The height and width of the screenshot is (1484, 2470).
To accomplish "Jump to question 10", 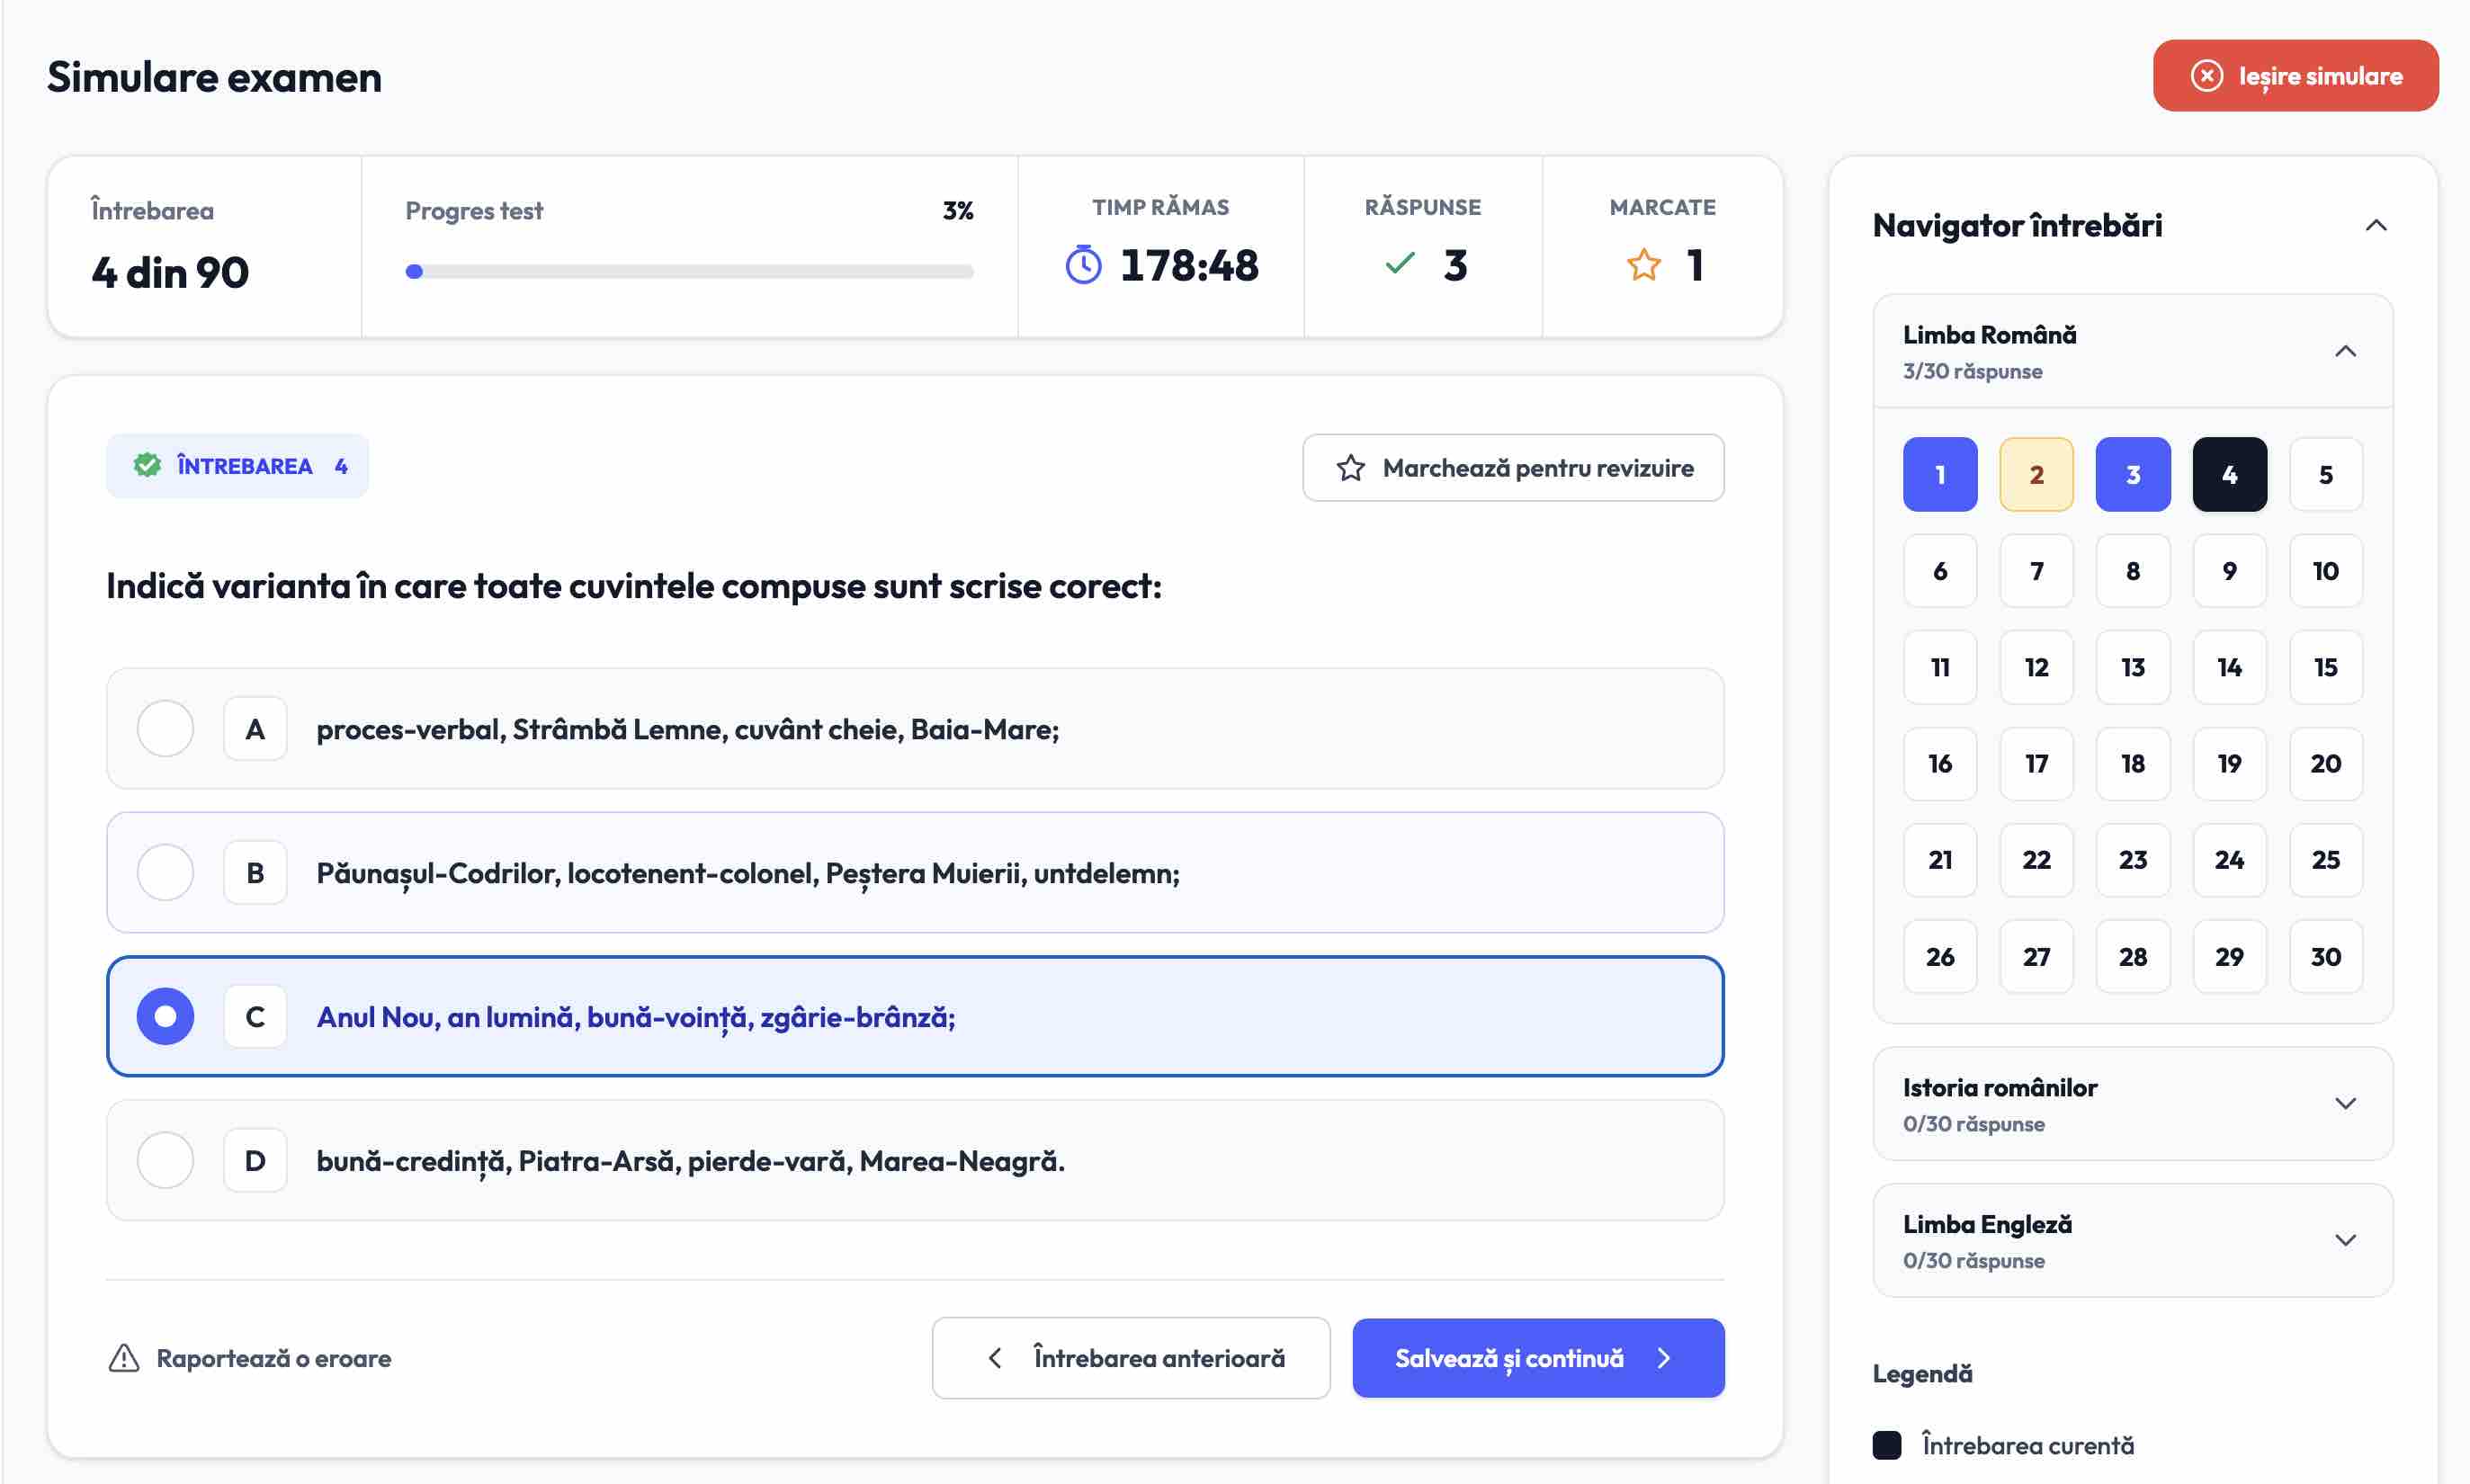I will (x=2326, y=571).
